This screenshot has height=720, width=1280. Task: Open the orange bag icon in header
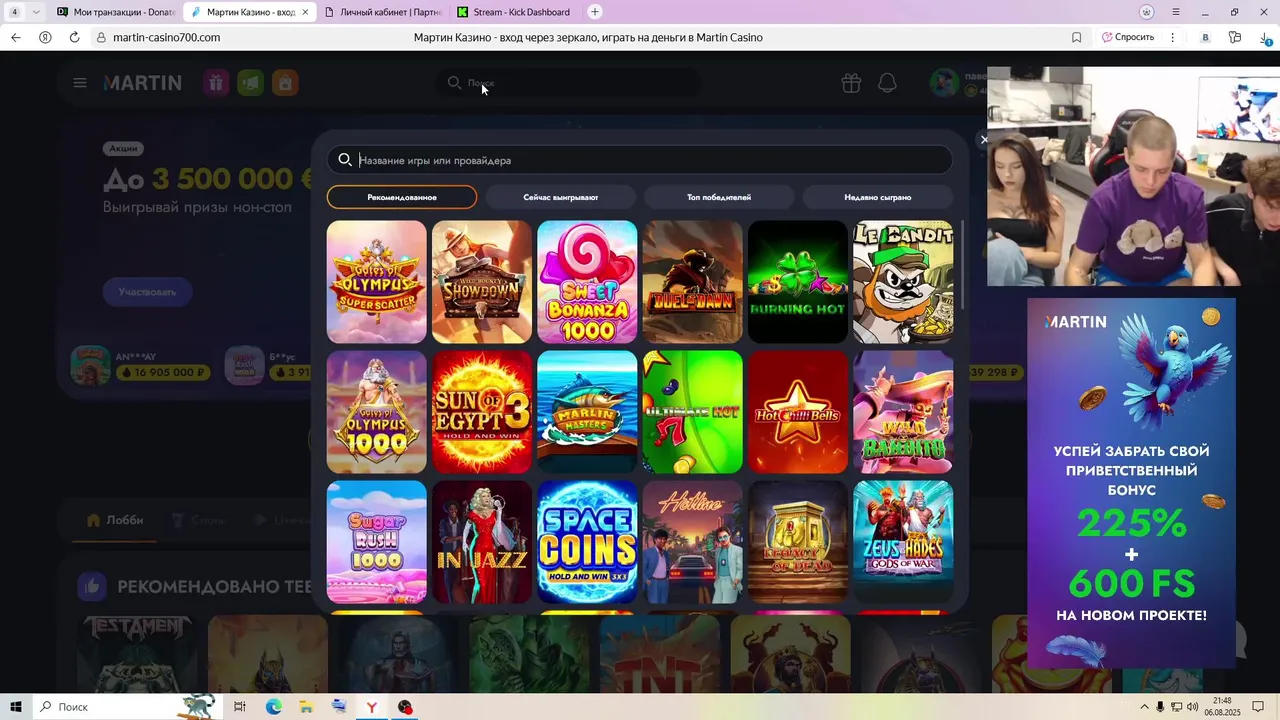(x=285, y=83)
